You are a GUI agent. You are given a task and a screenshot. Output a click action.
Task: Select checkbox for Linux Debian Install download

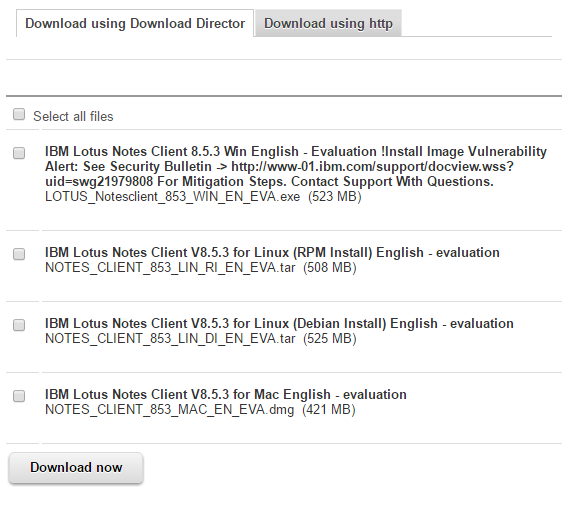[19, 325]
